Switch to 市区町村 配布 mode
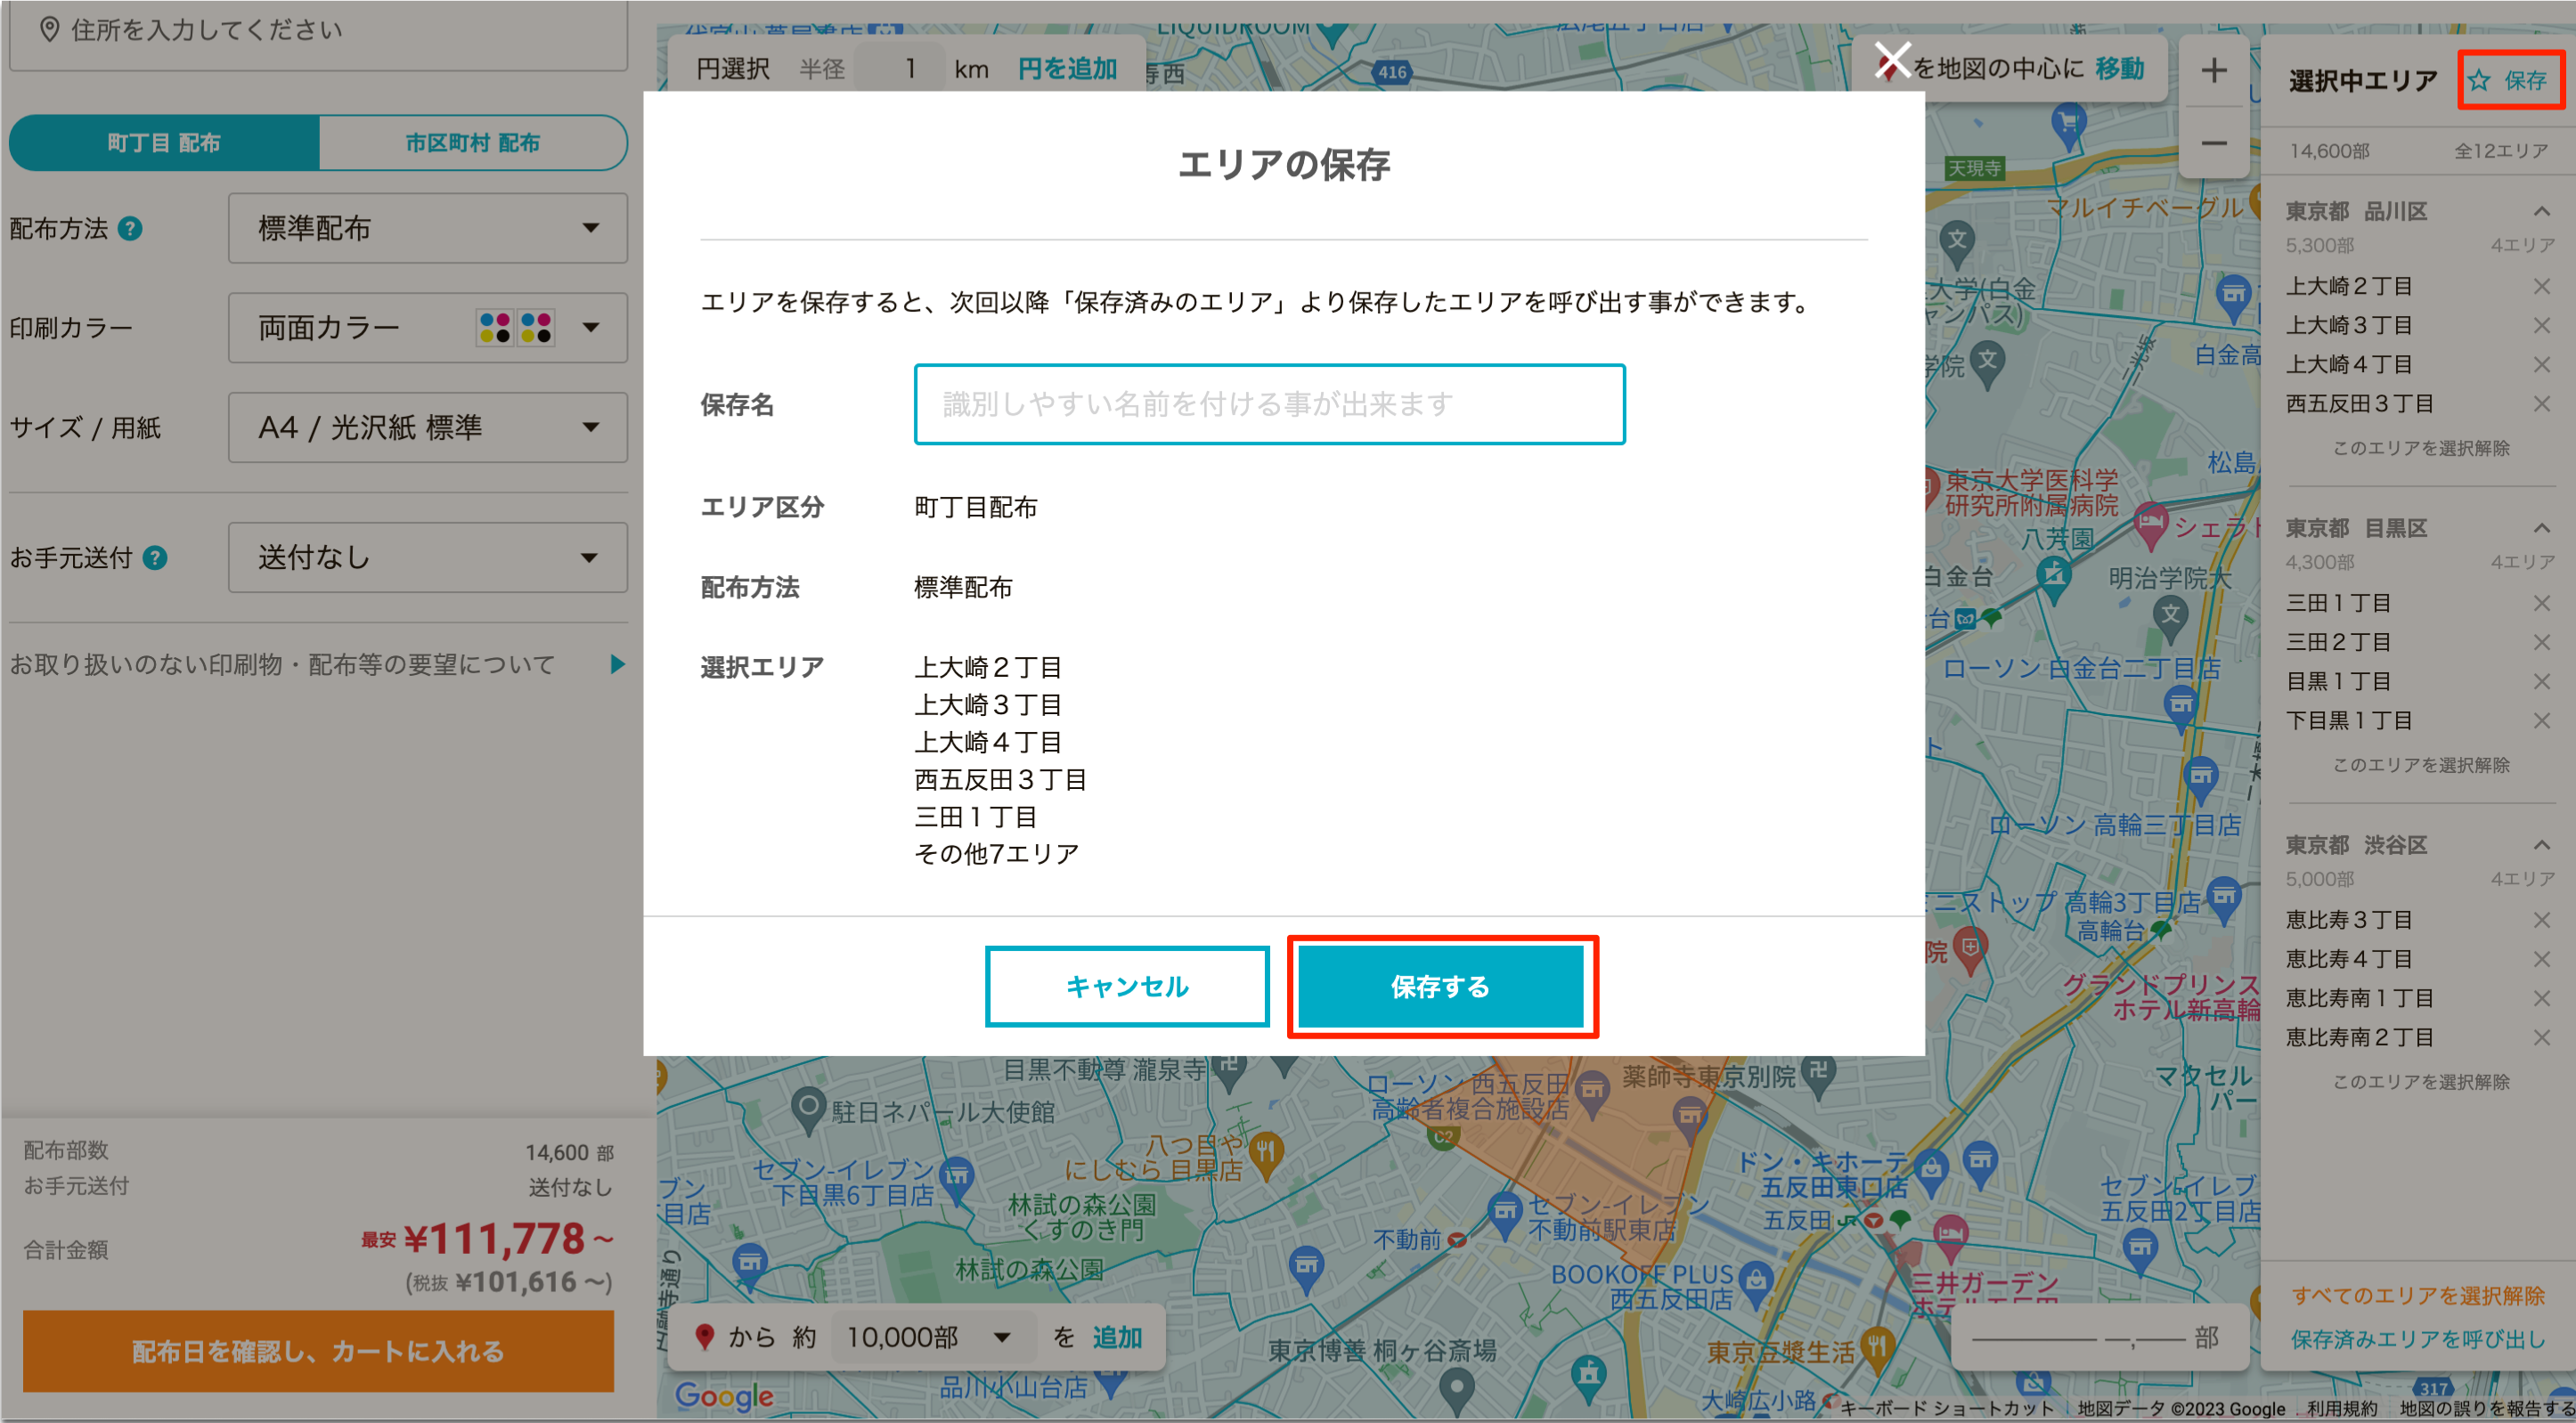 click(472, 143)
